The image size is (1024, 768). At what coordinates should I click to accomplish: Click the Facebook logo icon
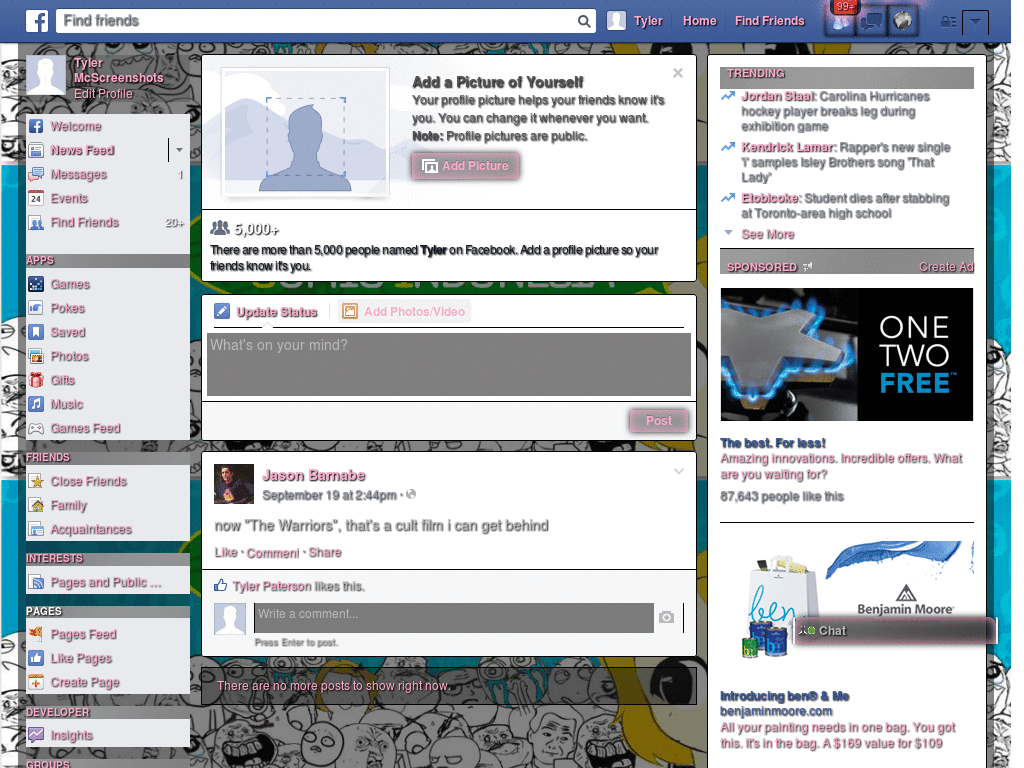click(x=37, y=21)
